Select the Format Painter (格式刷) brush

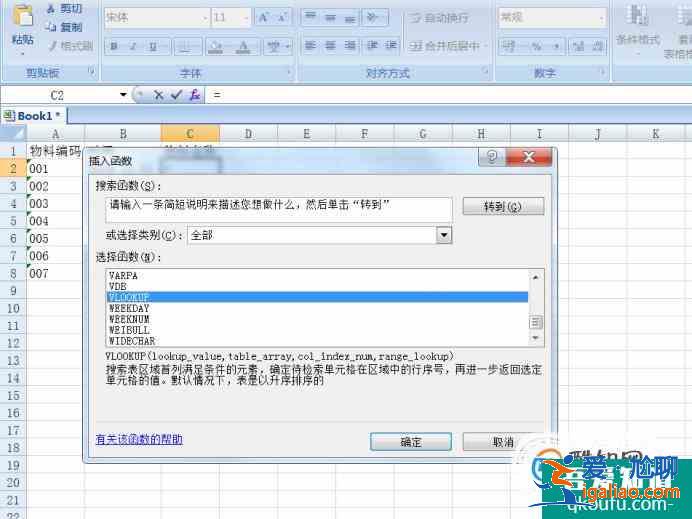pos(53,45)
